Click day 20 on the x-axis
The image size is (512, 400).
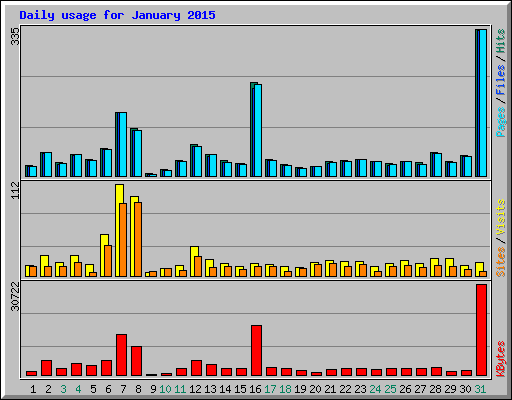(315, 389)
